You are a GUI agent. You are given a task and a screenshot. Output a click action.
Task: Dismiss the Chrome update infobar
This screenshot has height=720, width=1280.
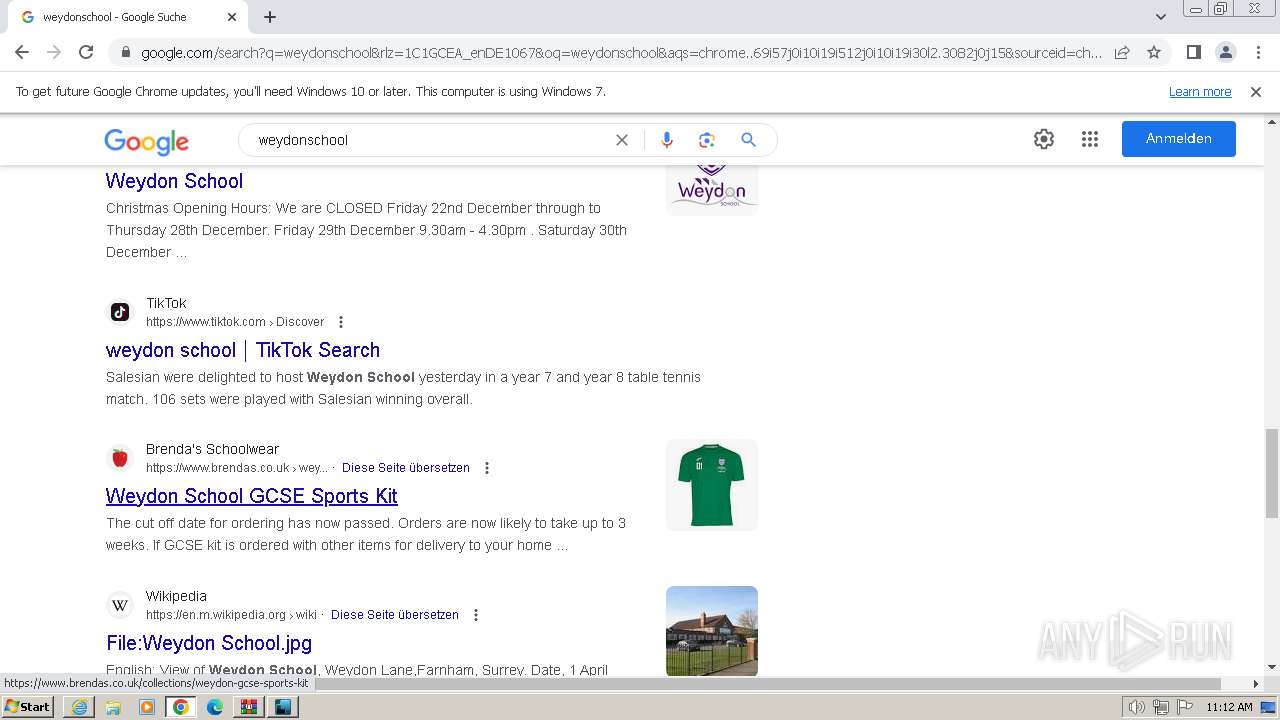click(x=1256, y=91)
